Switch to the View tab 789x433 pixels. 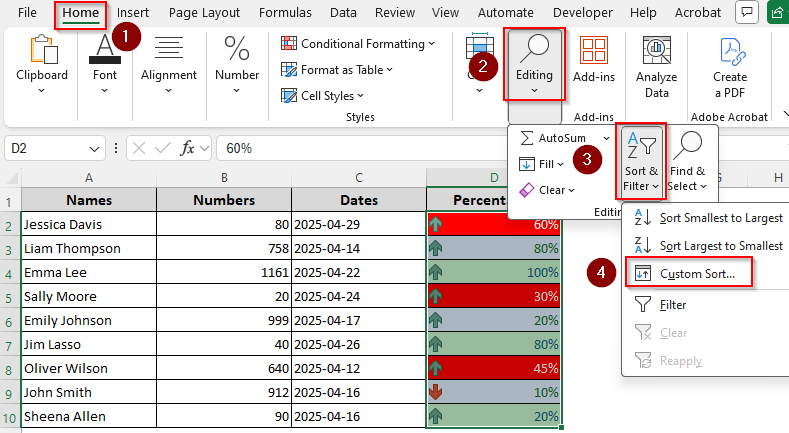click(x=445, y=13)
